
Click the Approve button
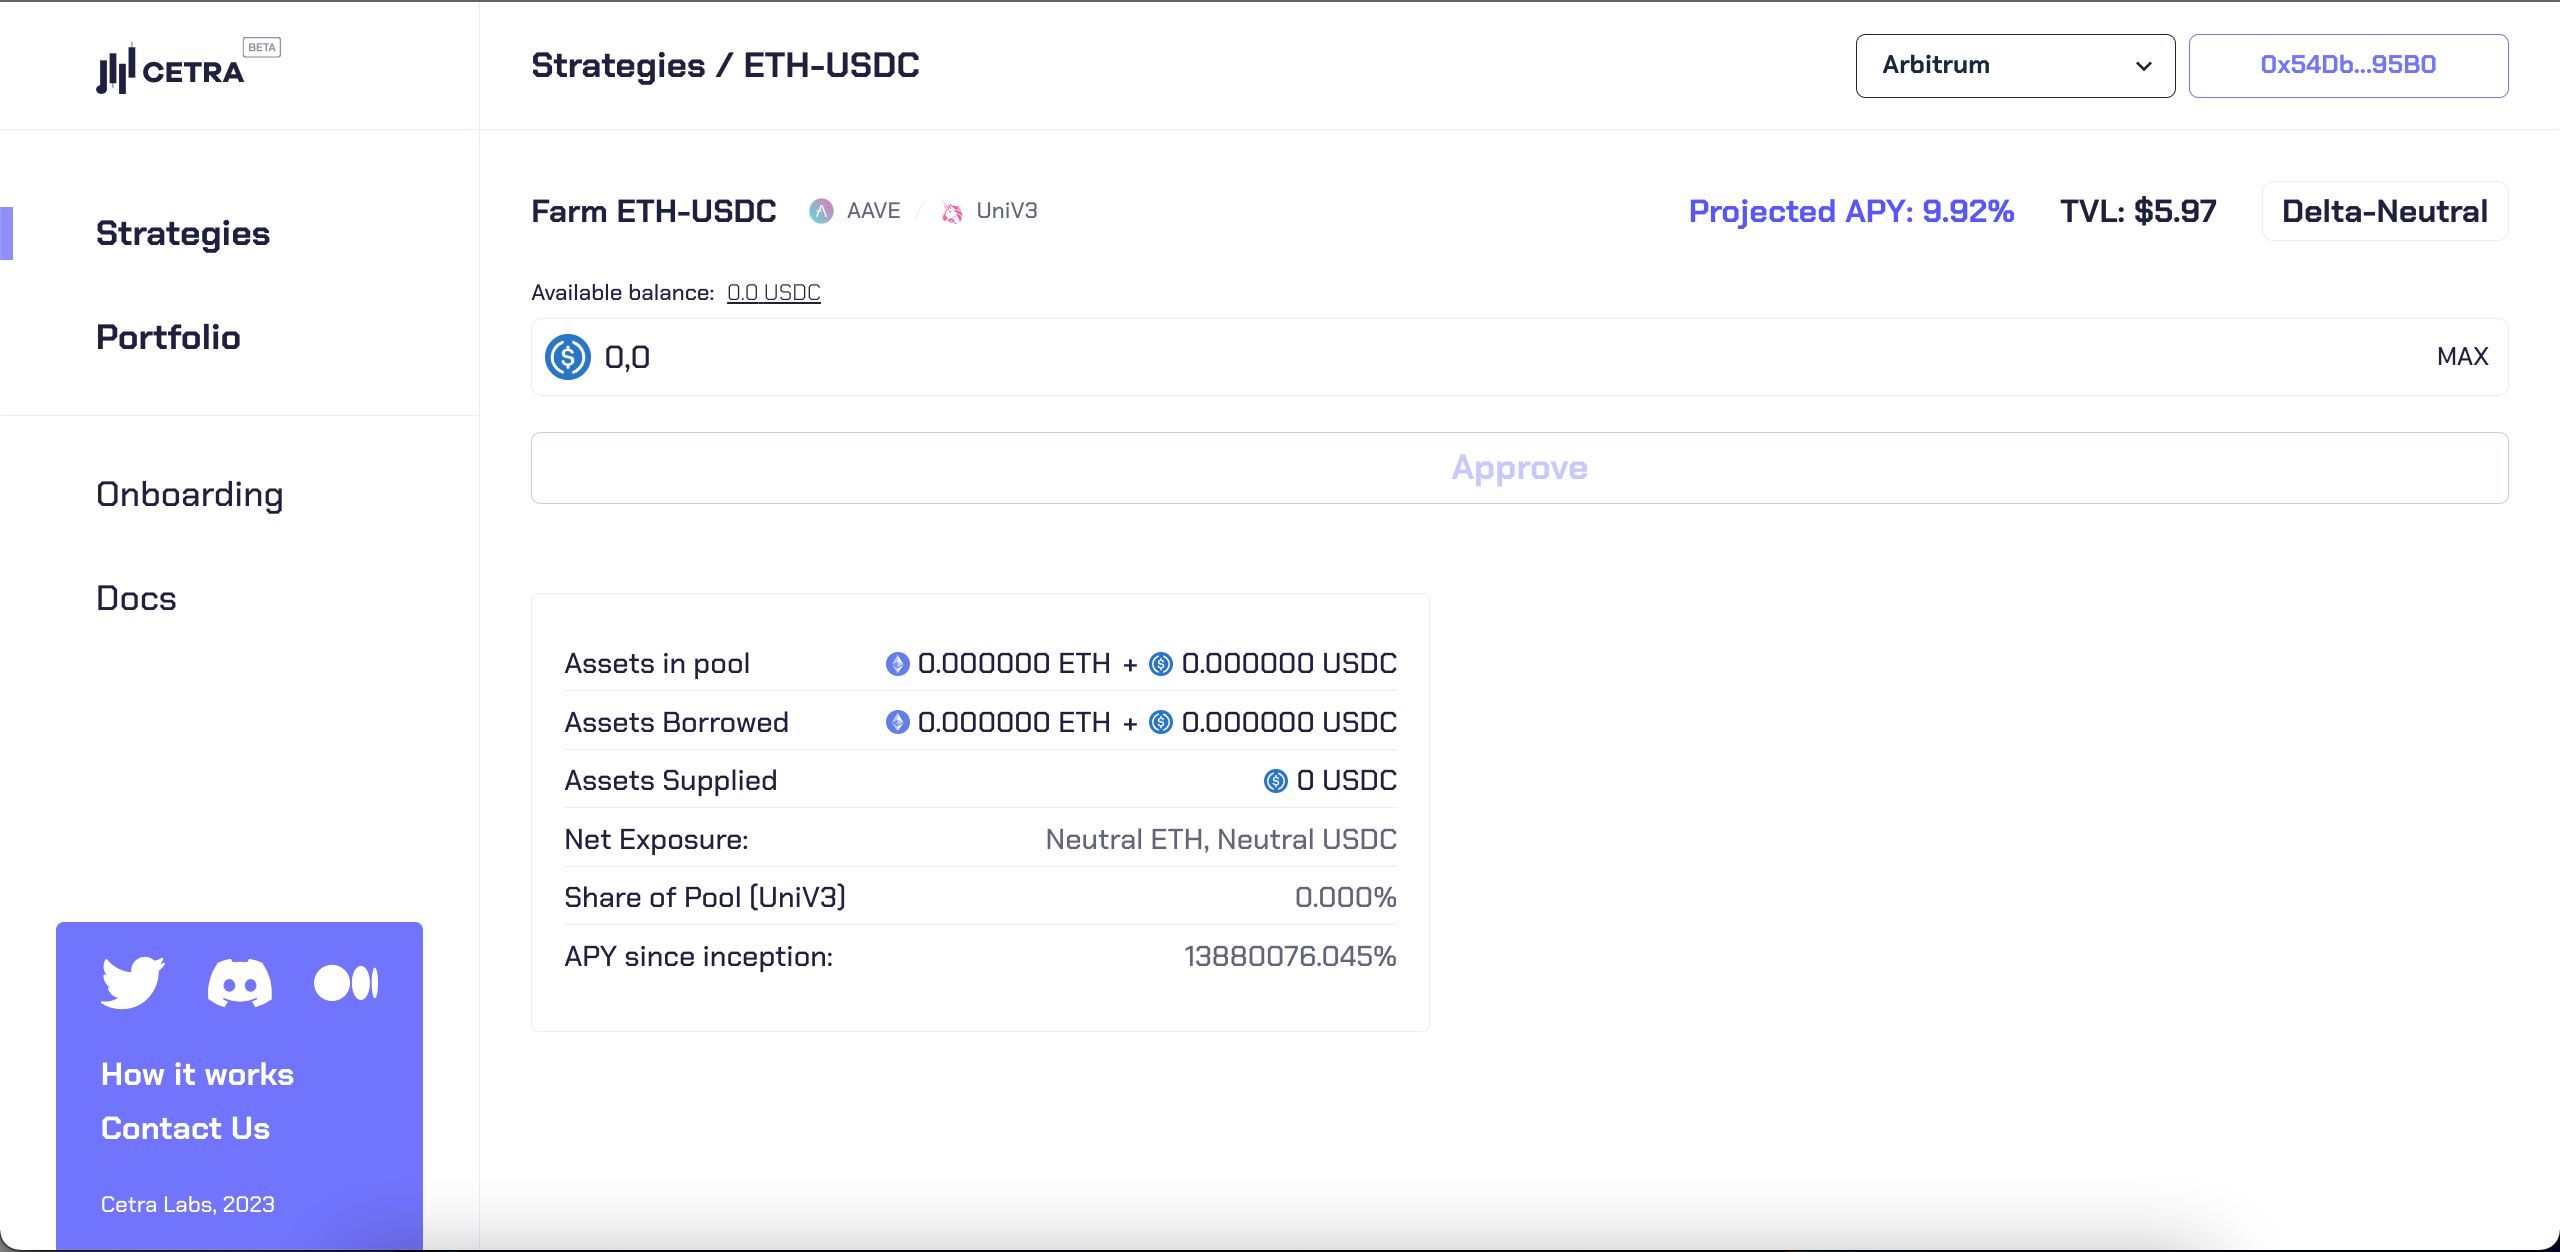(x=1519, y=468)
